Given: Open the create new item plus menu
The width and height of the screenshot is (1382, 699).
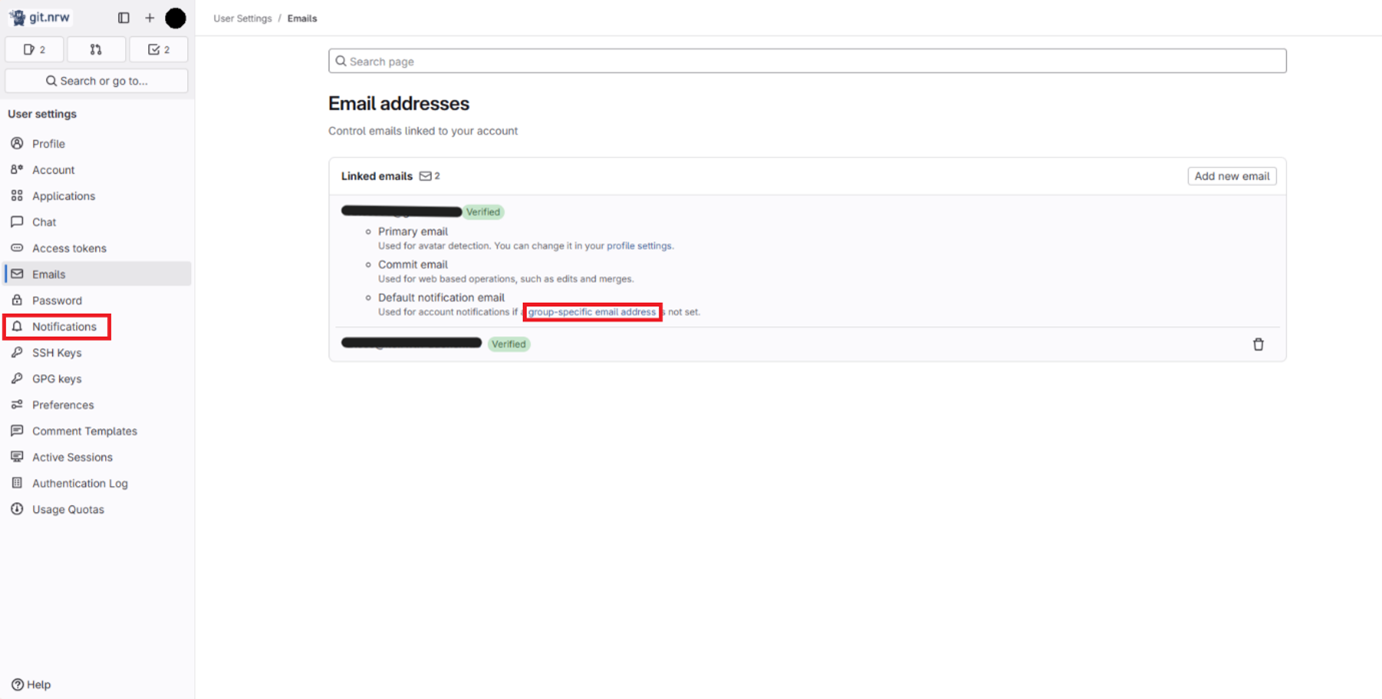Looking at the screenshot, I should coord(148,17).
